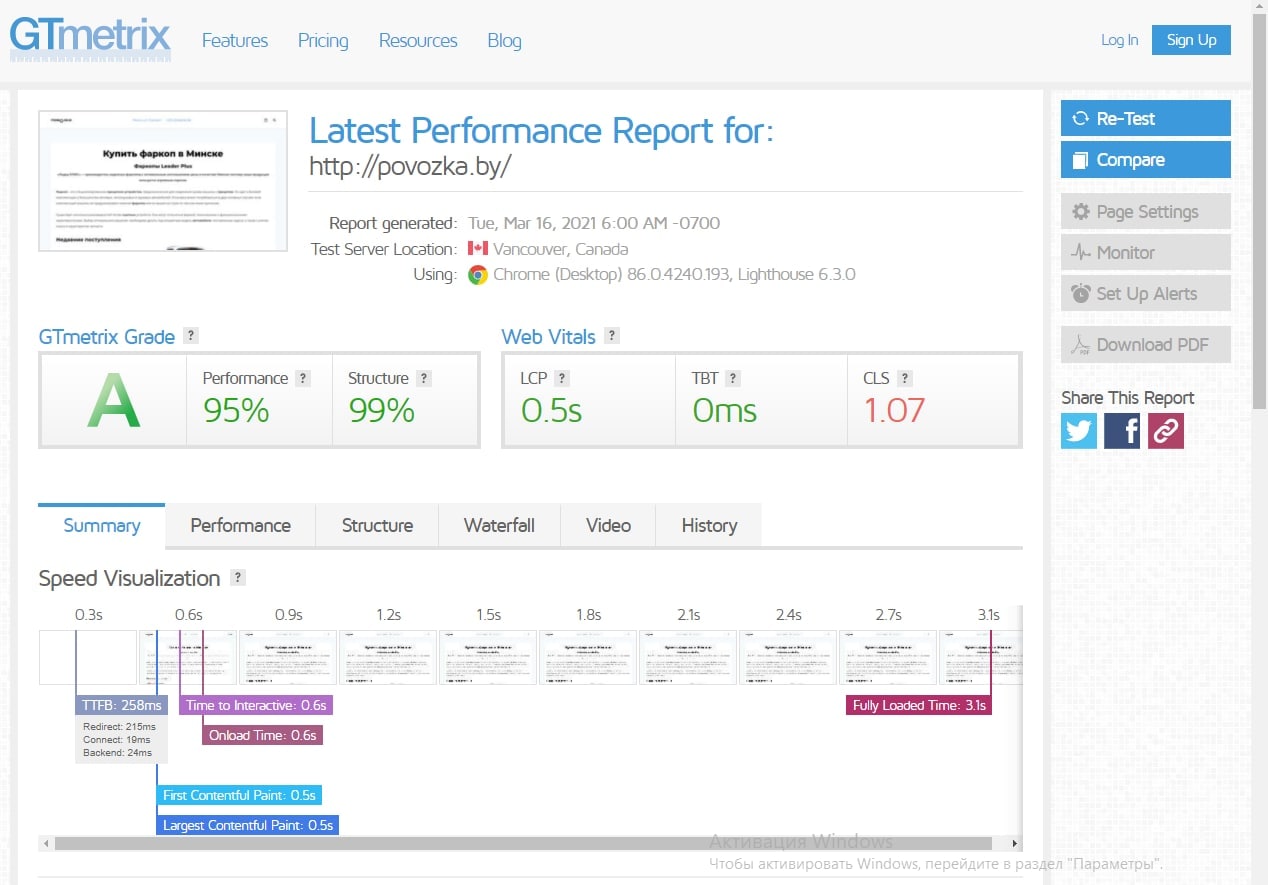Open help icon next to CLS
The image size is (1268, 885).
[905, 378]
